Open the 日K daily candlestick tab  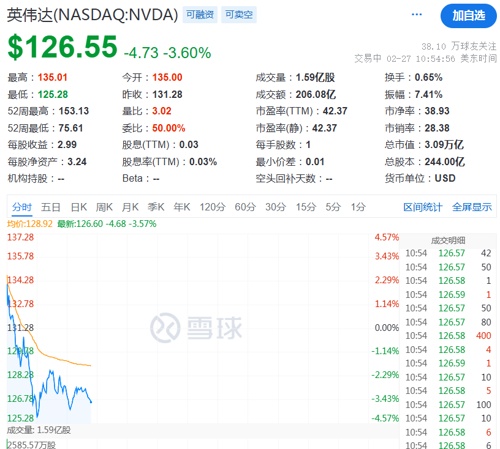click(x=79, y=207)
